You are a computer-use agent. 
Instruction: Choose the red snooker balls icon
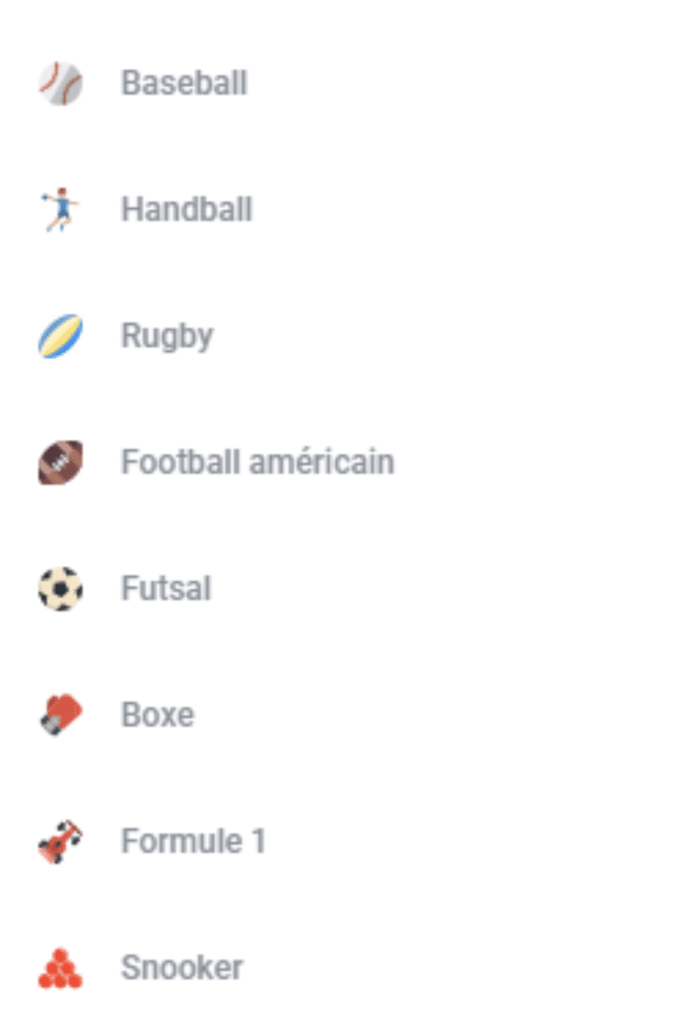[60, 968]
